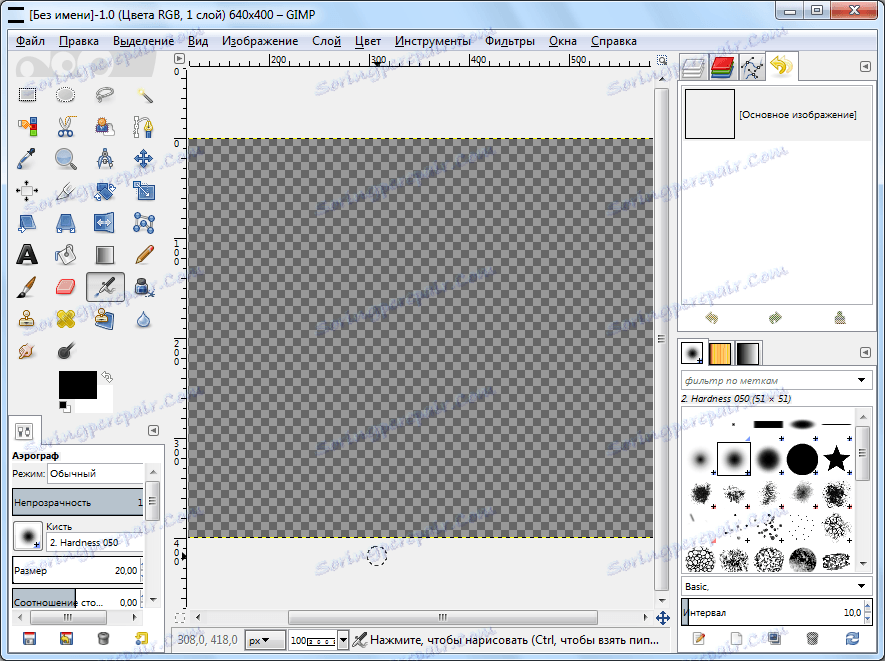Select the Shear tool

pos(27,223)
